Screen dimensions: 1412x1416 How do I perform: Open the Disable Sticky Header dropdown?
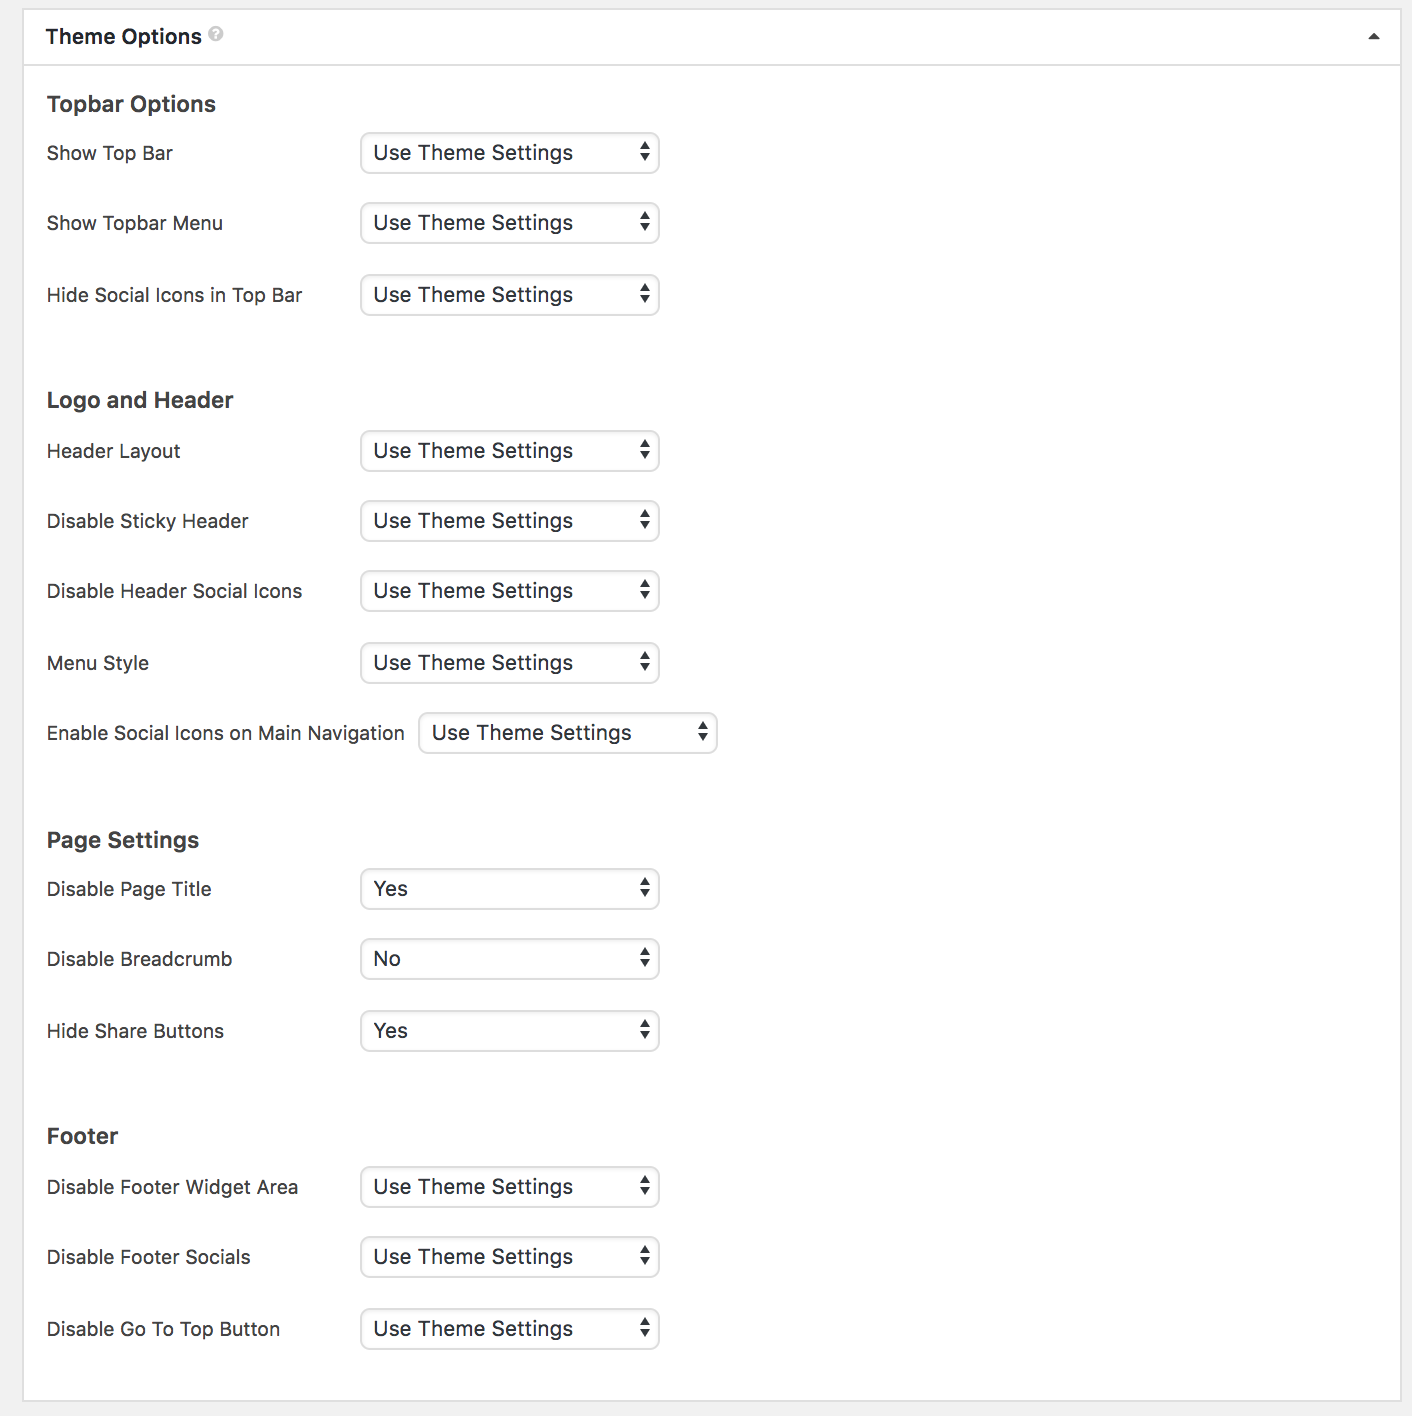click(510, 521)
